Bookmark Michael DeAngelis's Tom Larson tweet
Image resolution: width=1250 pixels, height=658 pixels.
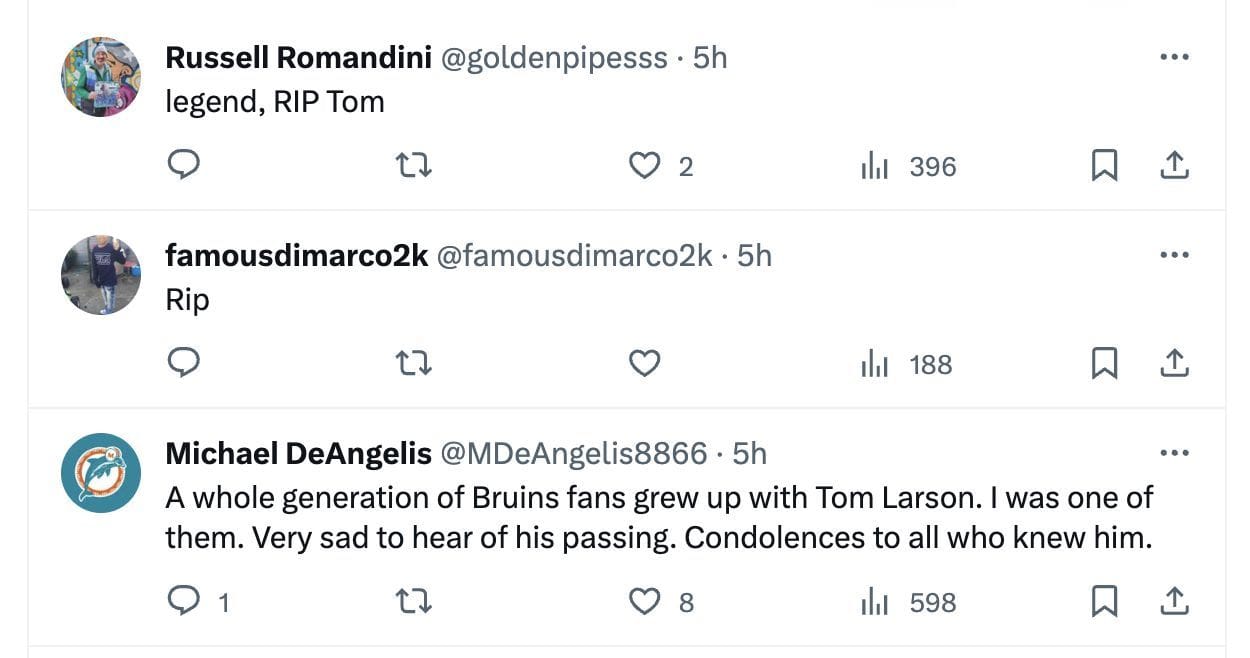point(1104,601)
